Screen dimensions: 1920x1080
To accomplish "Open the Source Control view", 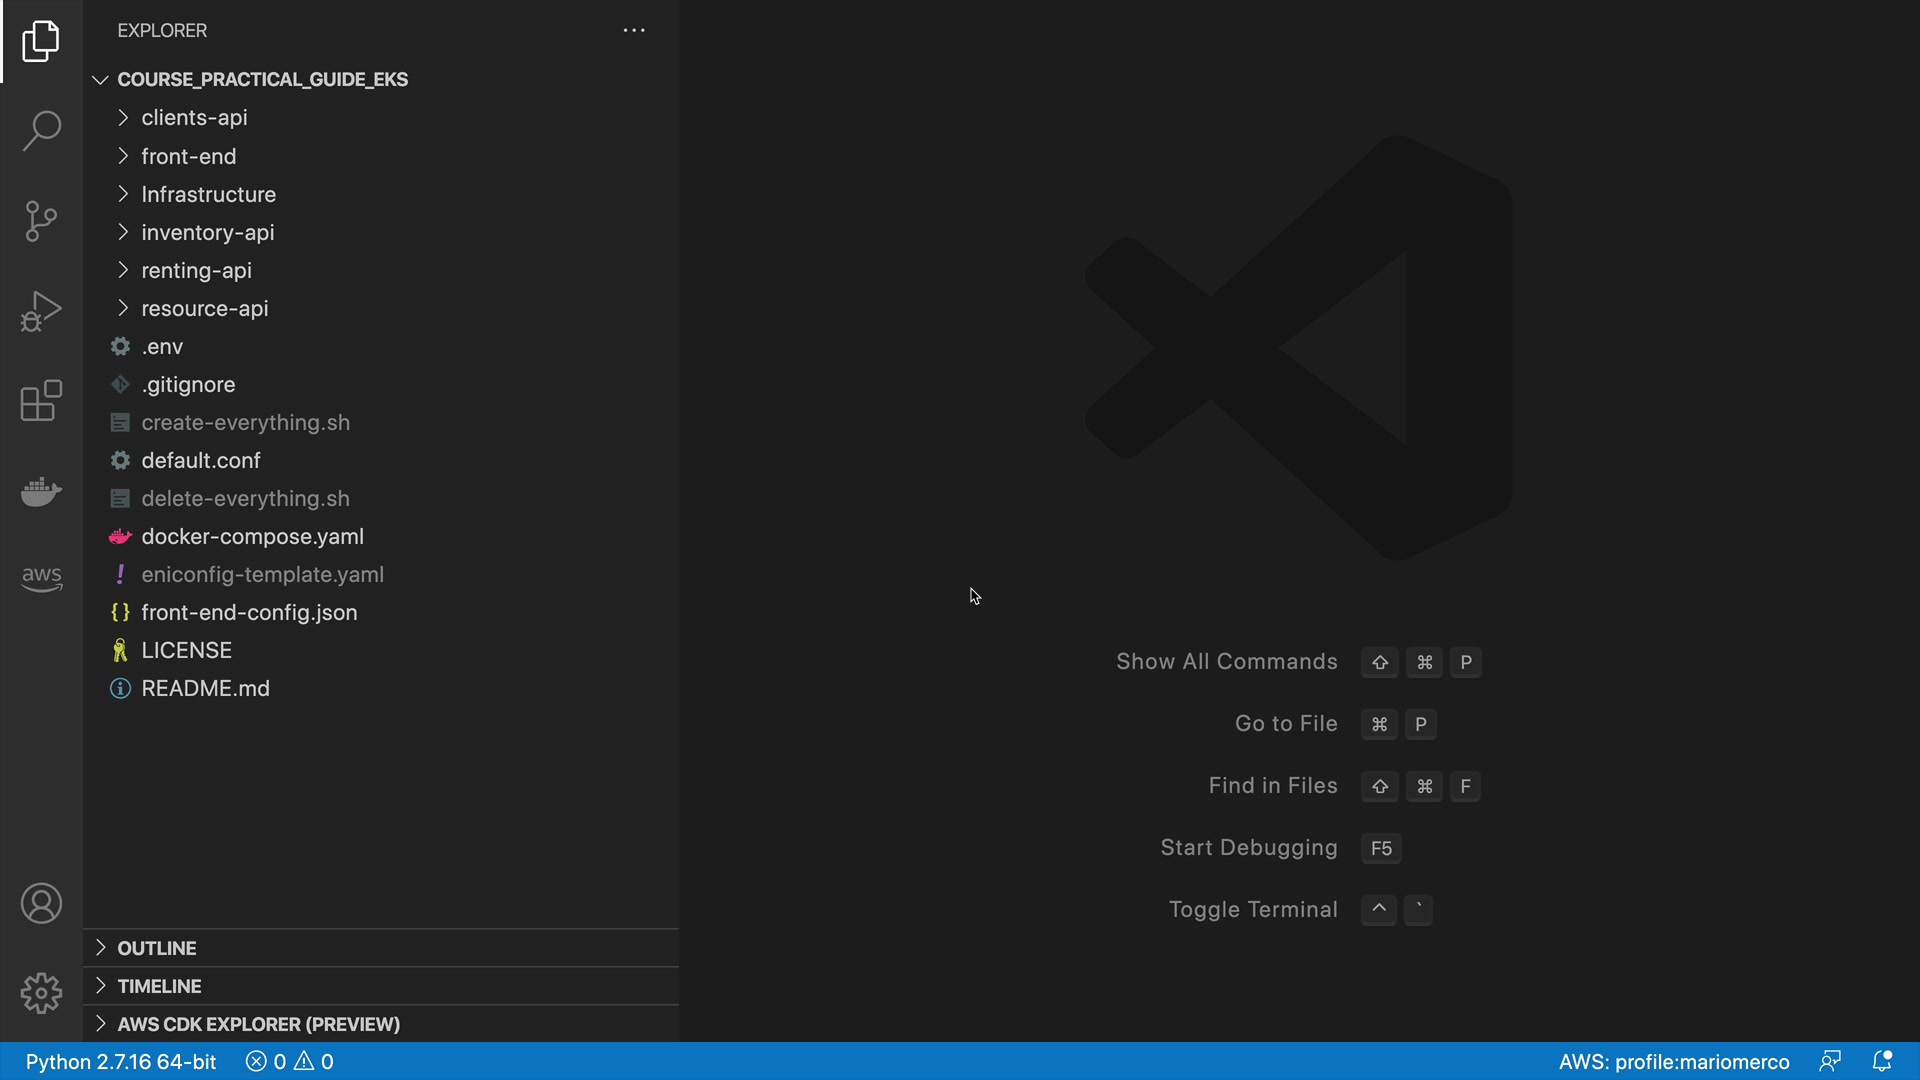I will tap(41, 221).
